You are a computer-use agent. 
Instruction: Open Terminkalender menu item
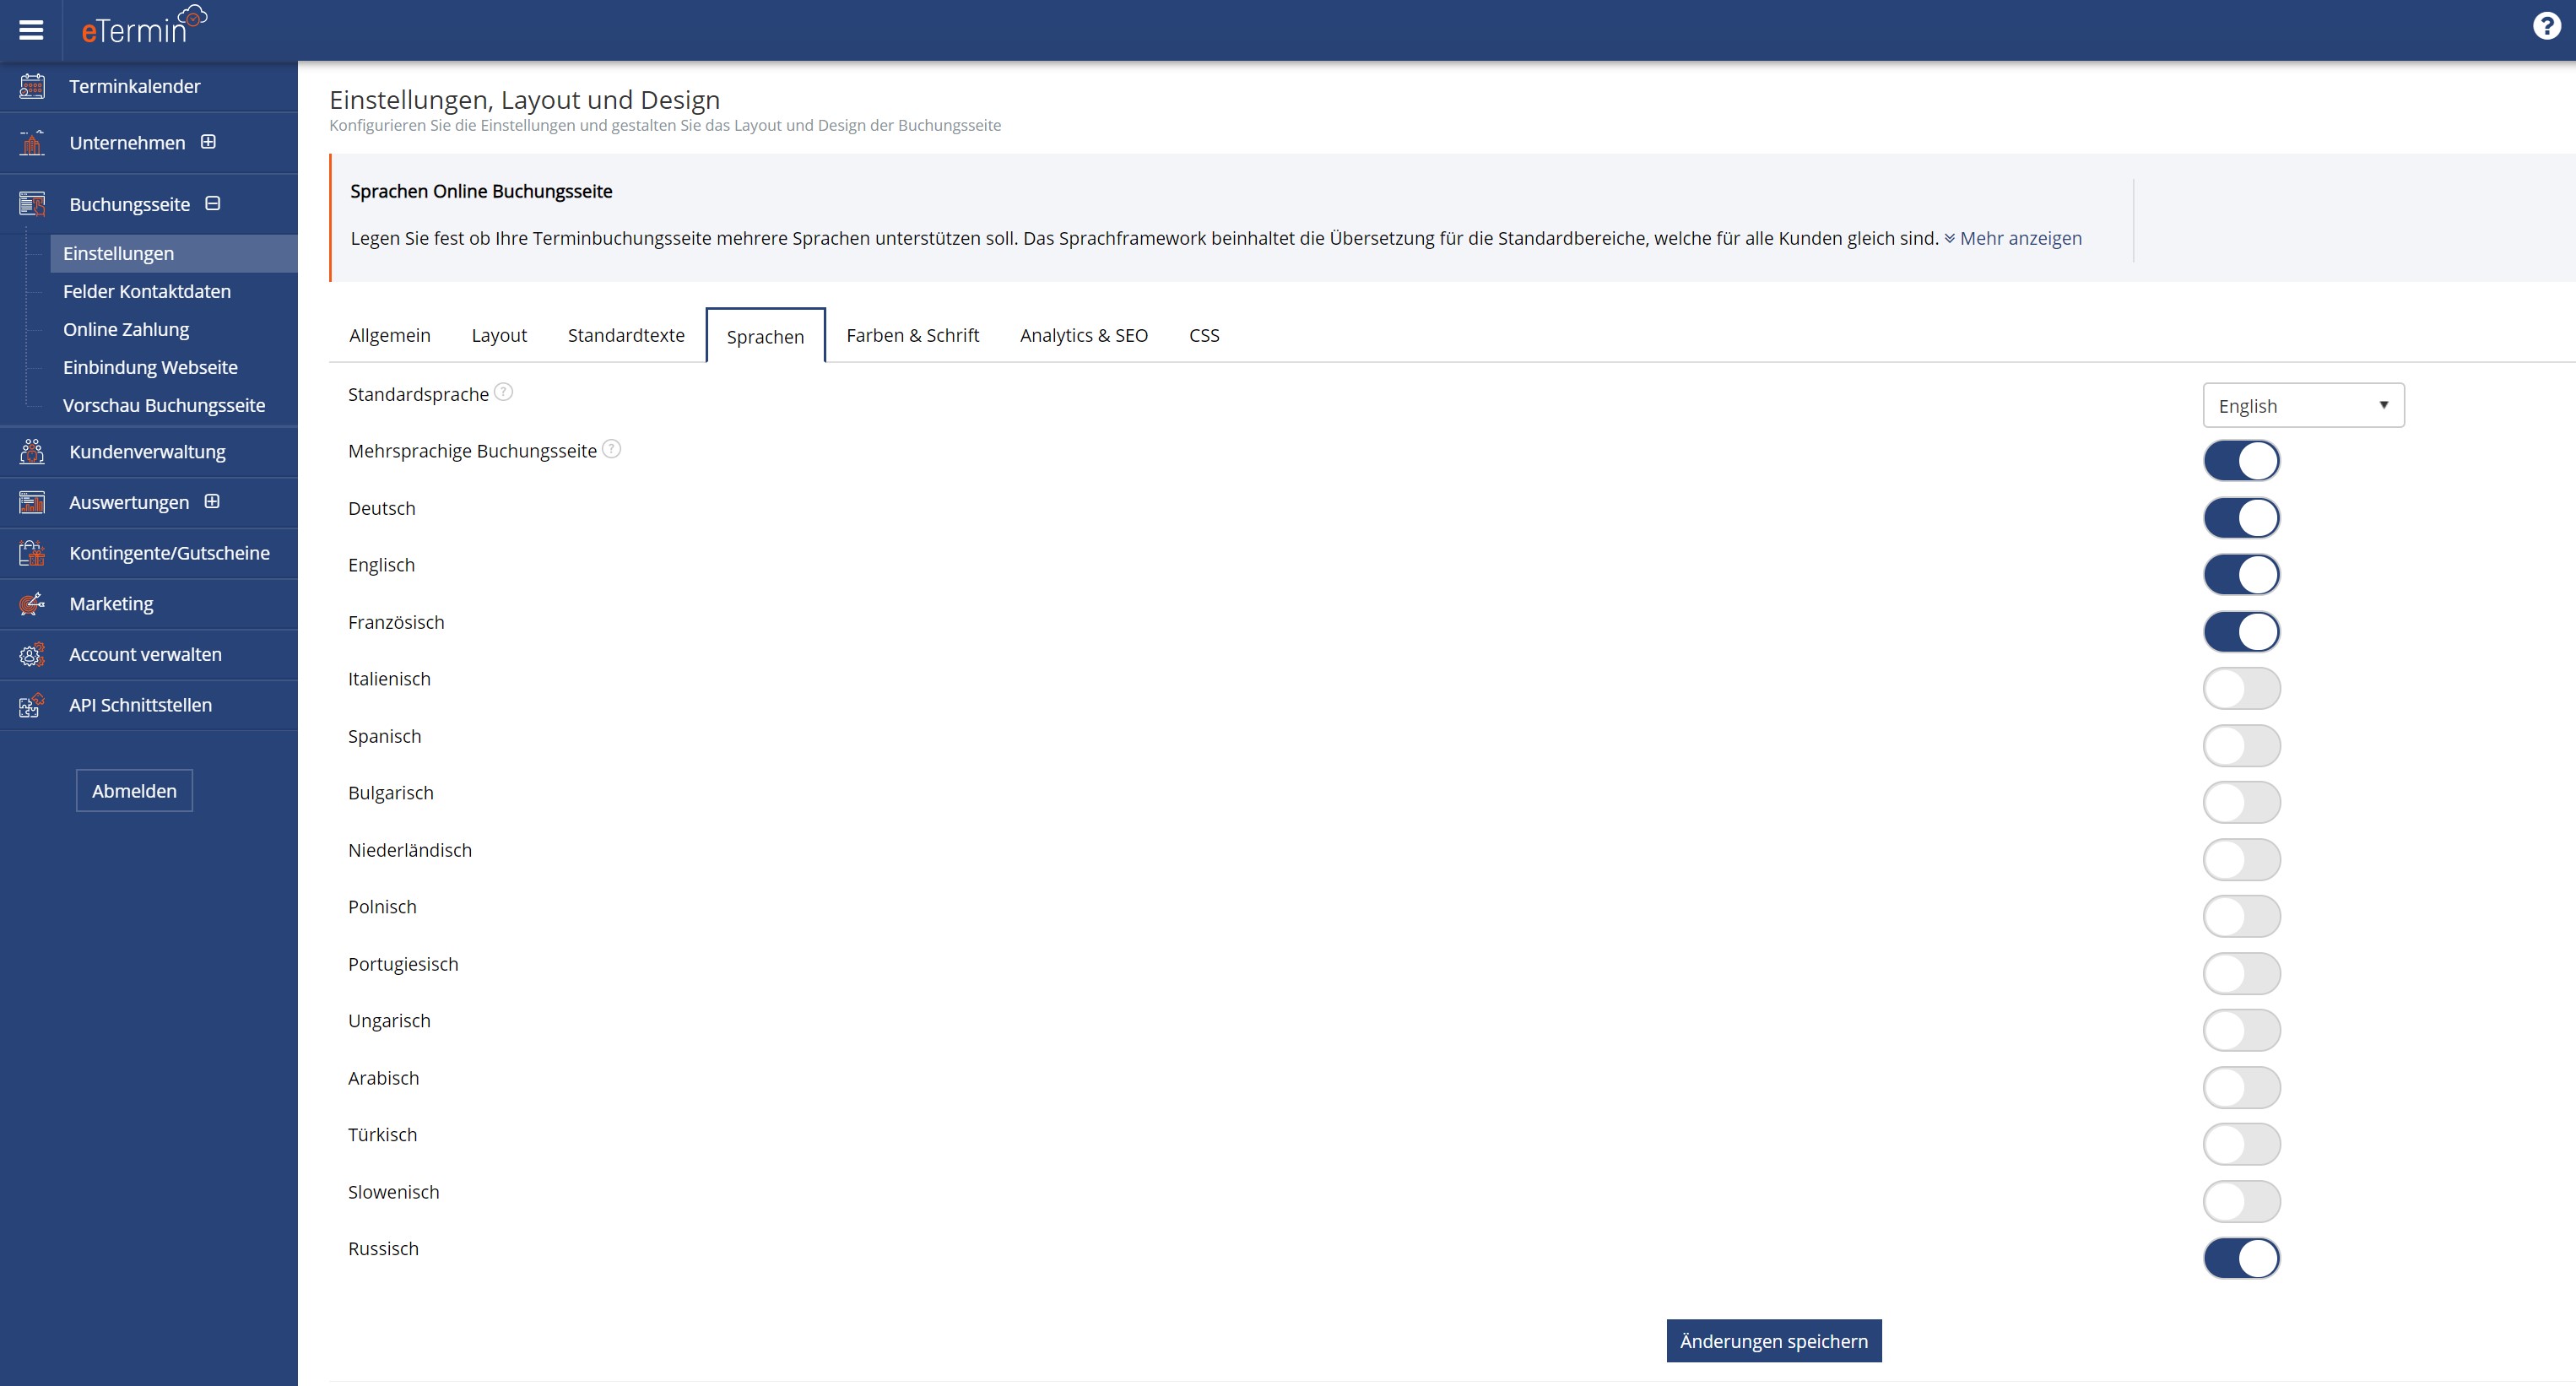click(x=149, y=86)
